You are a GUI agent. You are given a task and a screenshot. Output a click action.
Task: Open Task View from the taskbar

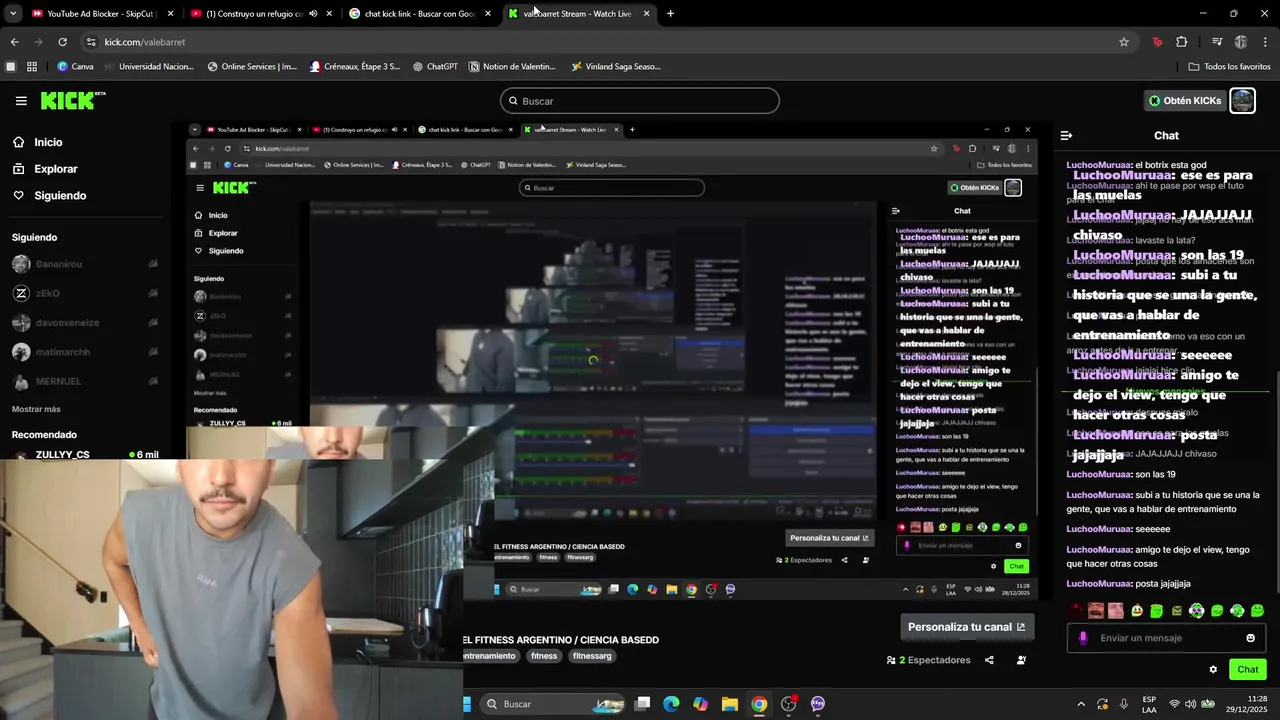(x=643, y=704)
